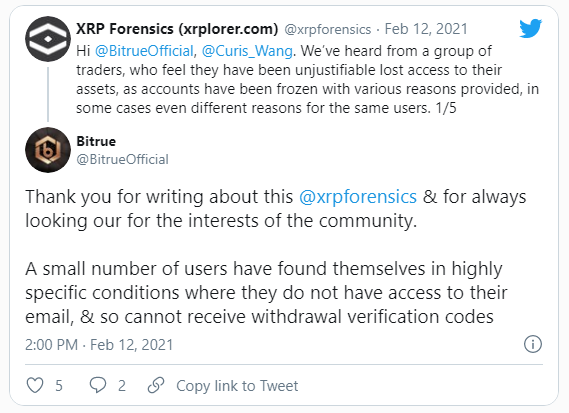Open the quoted tweet's Feb 12, 2021 date

point(426,29)
